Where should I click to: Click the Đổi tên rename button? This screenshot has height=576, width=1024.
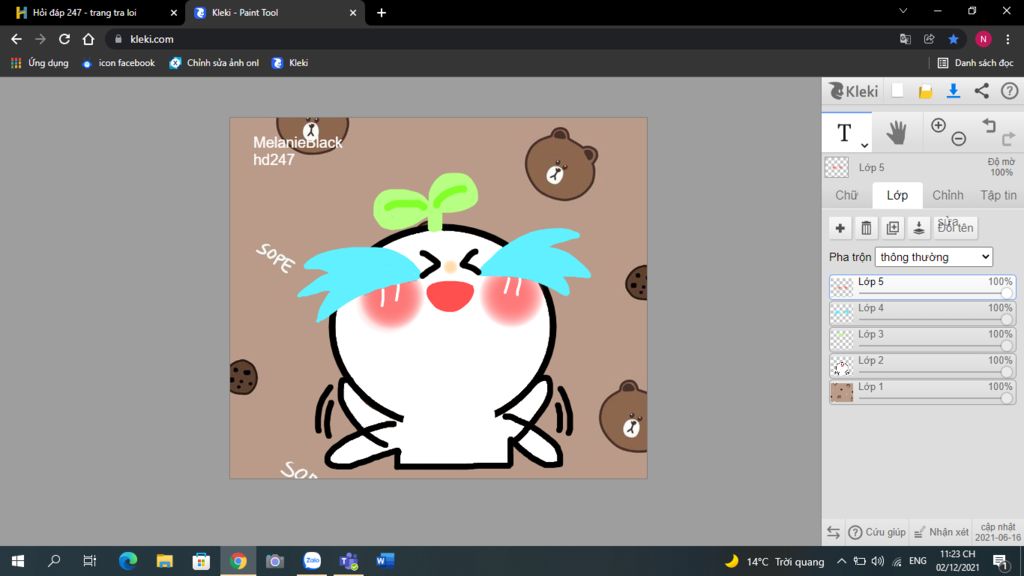click(955, 228)
